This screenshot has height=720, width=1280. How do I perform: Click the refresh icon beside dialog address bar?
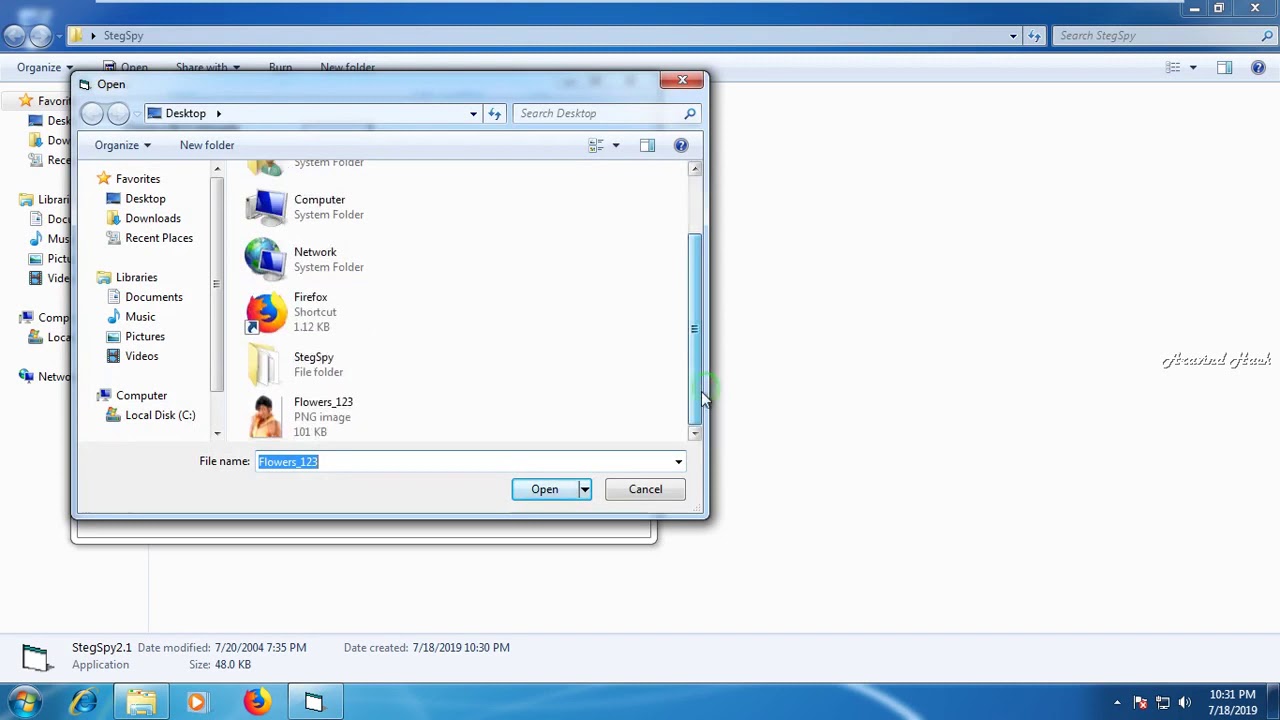tap(494, 113)
